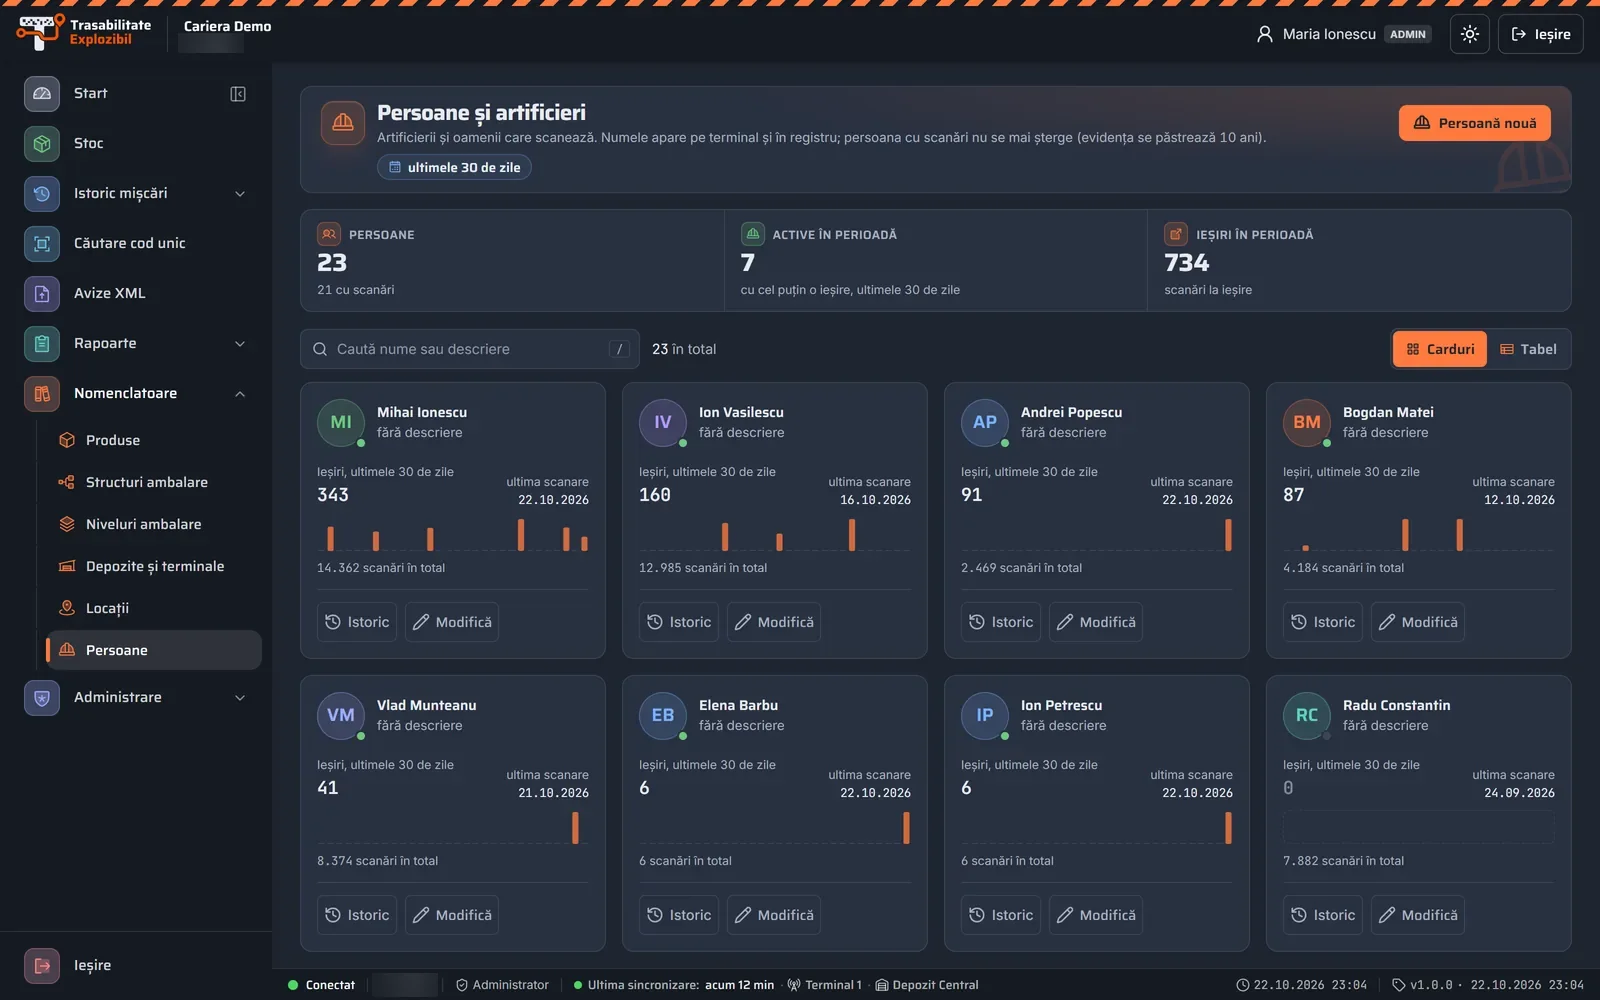This screenshot has height=1000, width=1600.
Task: Click the Persoană nouă button
Action: (1475, 123)
